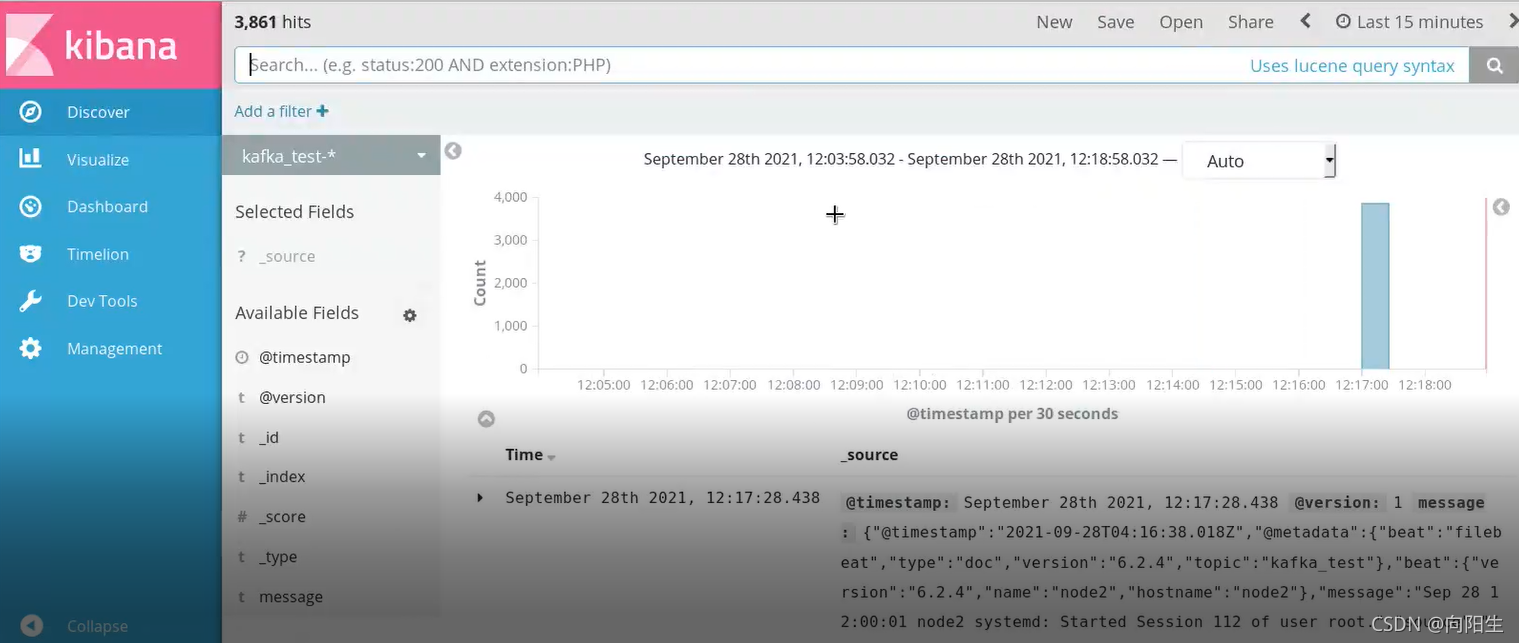
Task: Sort by the Time column arrow
Action: pos(551,457)
